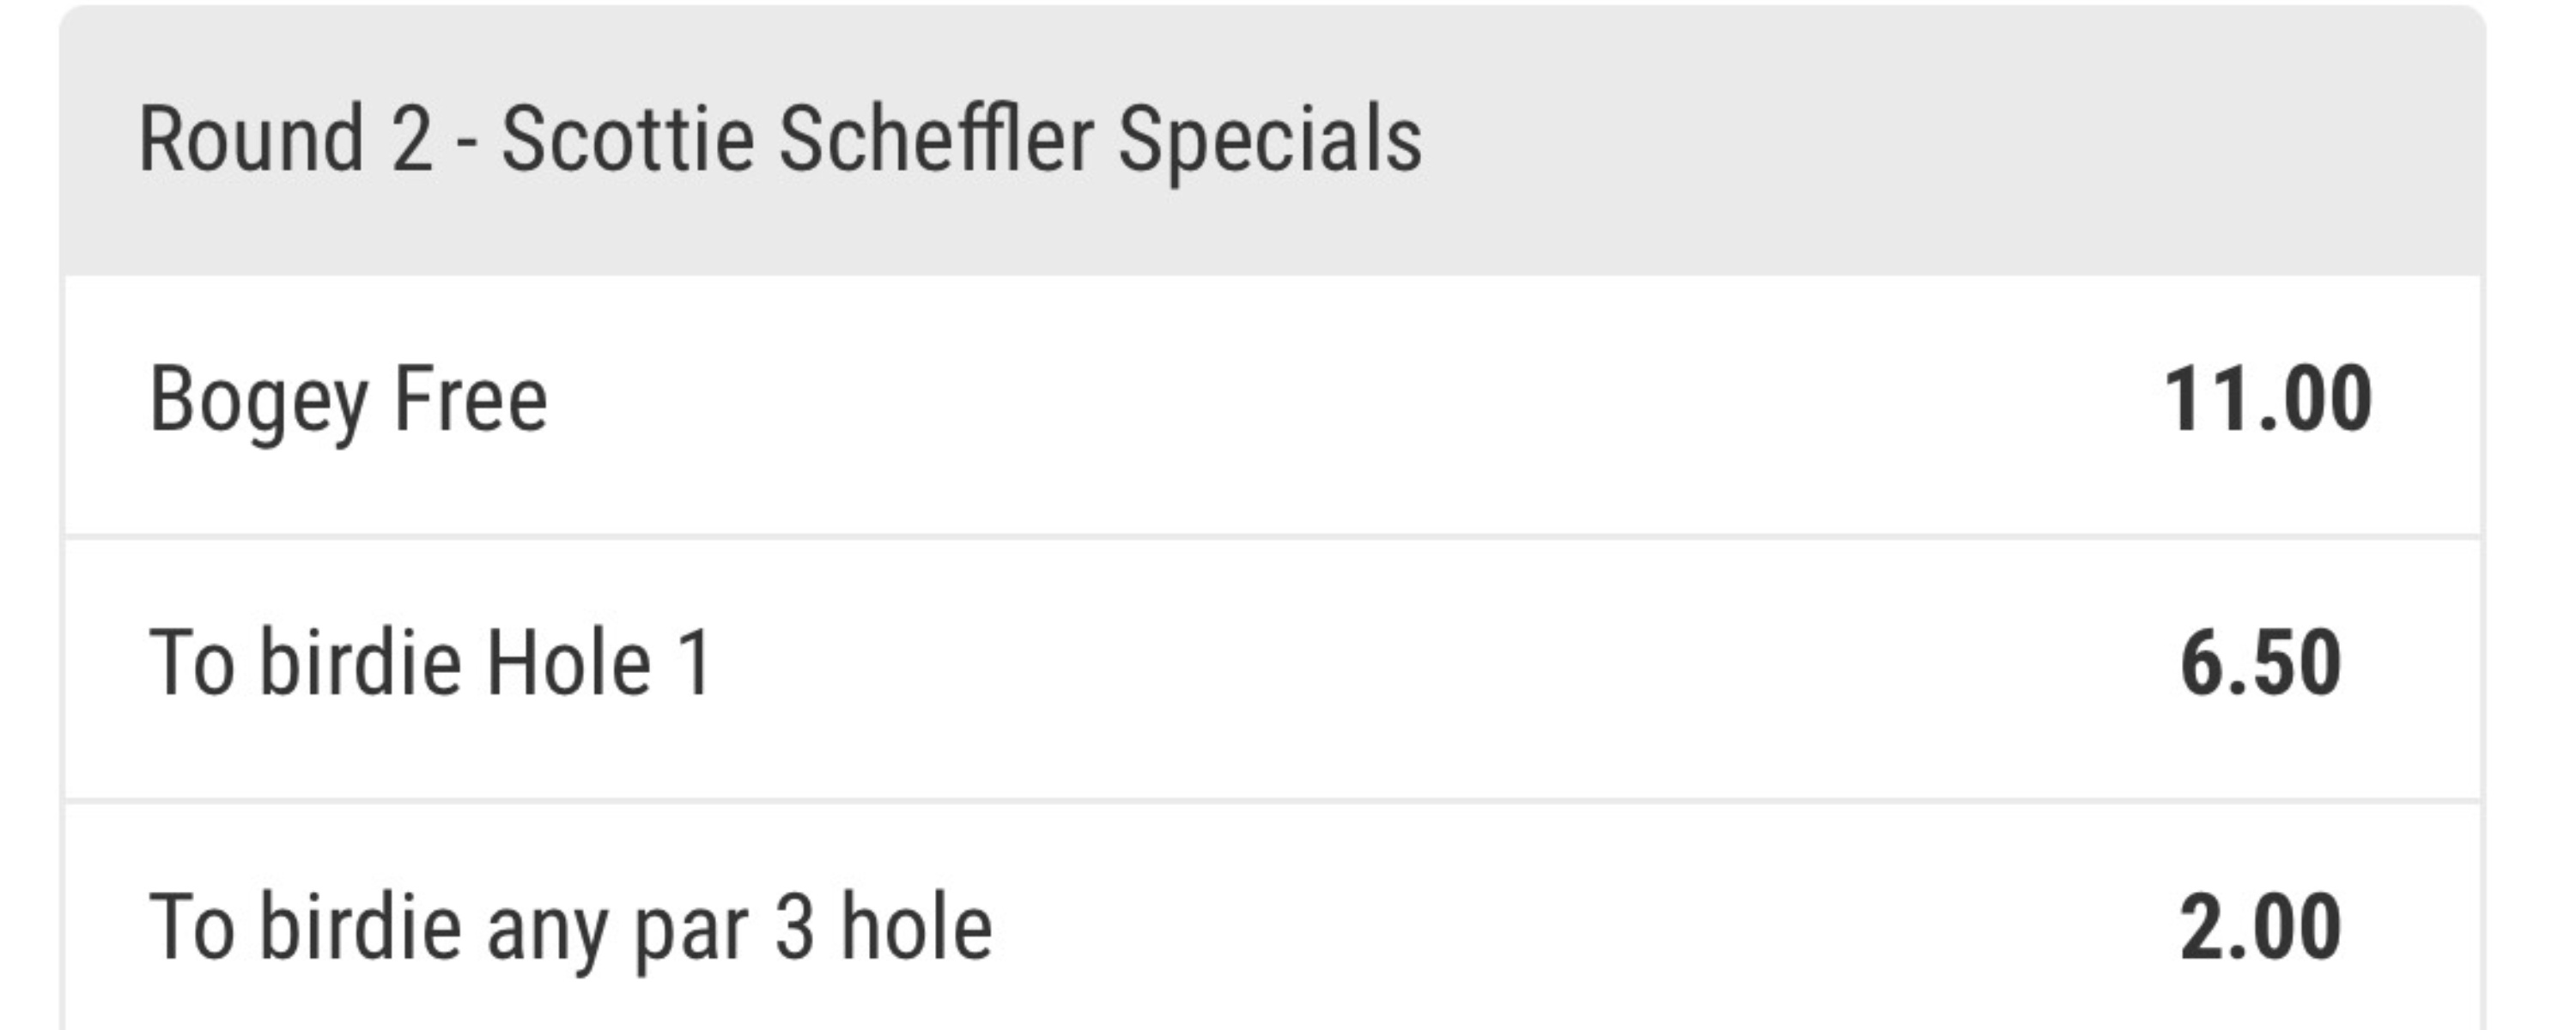
Task: Collapse the Round 2 Scottie Scheffler Specials header
Action: point(1272,140)
